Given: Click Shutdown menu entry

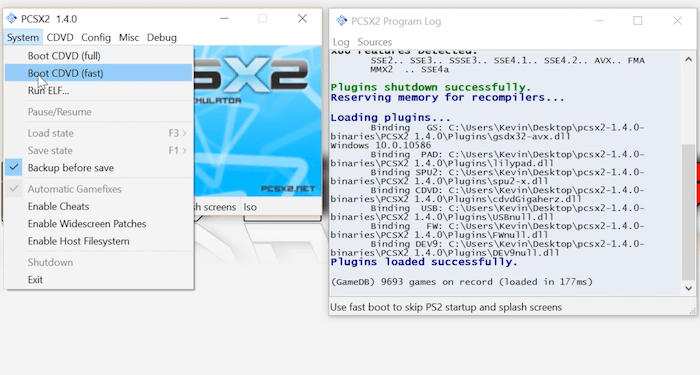Looking at the screenshot, I should [99, 262].
